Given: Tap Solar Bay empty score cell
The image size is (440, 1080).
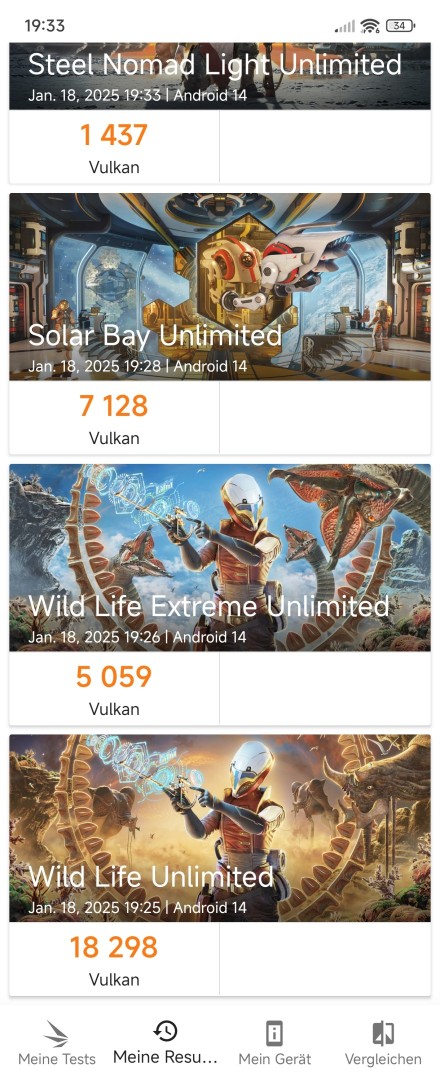Looking at the screenshot, I should pyautogui.click(x=325, y=417).
